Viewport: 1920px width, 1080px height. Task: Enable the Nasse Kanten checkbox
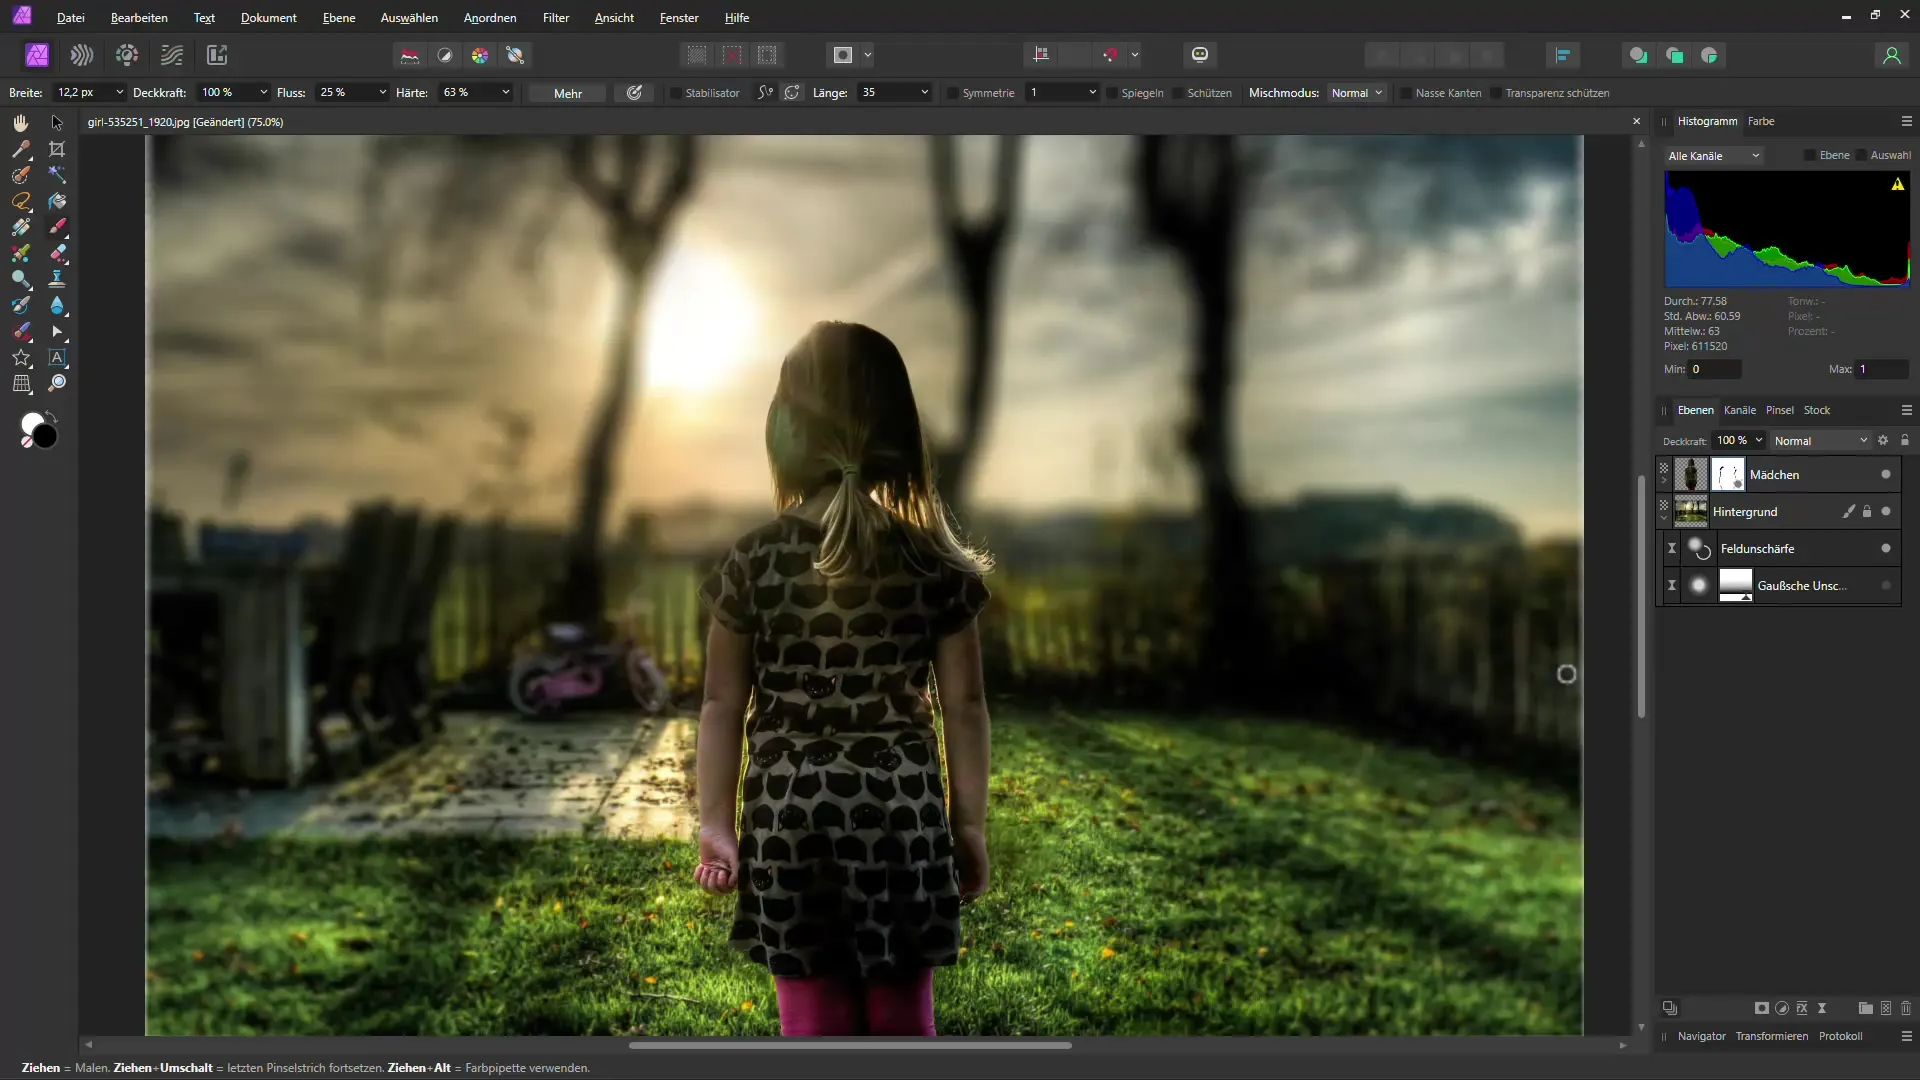tap(1406, 93)
